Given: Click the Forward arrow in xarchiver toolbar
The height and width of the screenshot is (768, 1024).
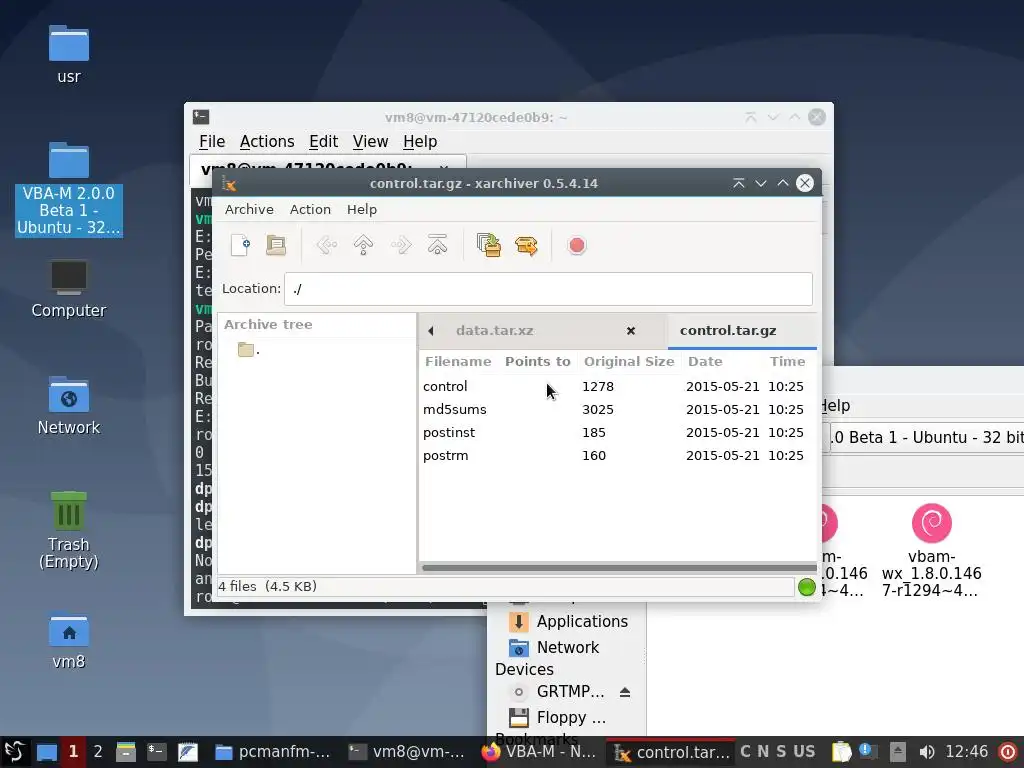Looking at the screenshot, I should 401,246.
